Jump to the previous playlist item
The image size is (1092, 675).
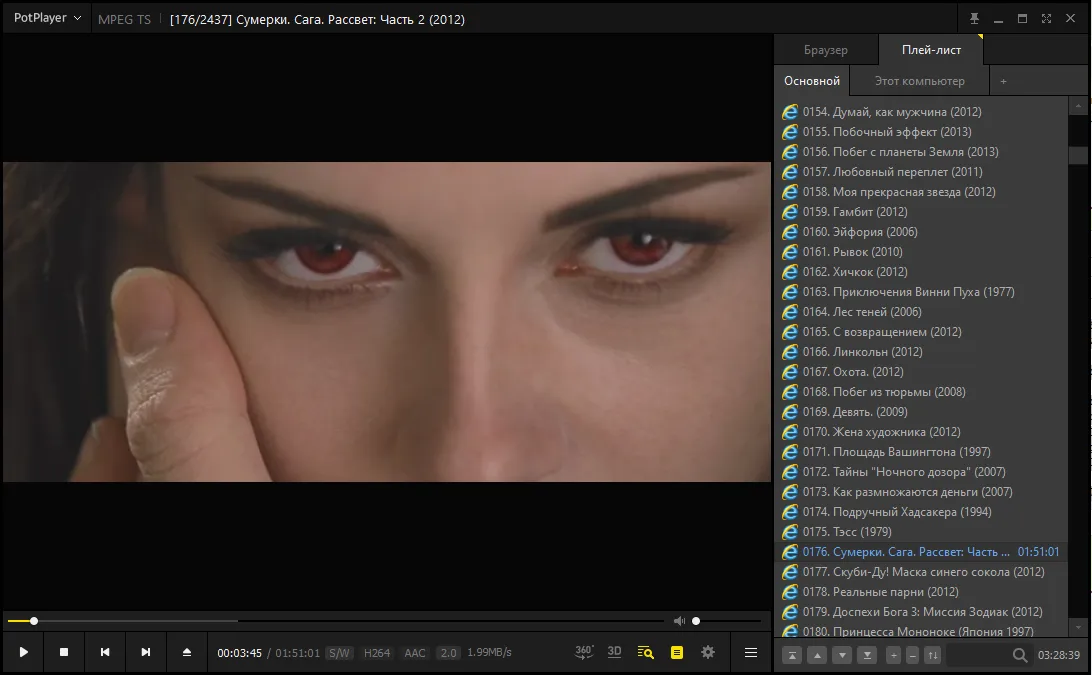pyautogui.click(x=105, y=653)
